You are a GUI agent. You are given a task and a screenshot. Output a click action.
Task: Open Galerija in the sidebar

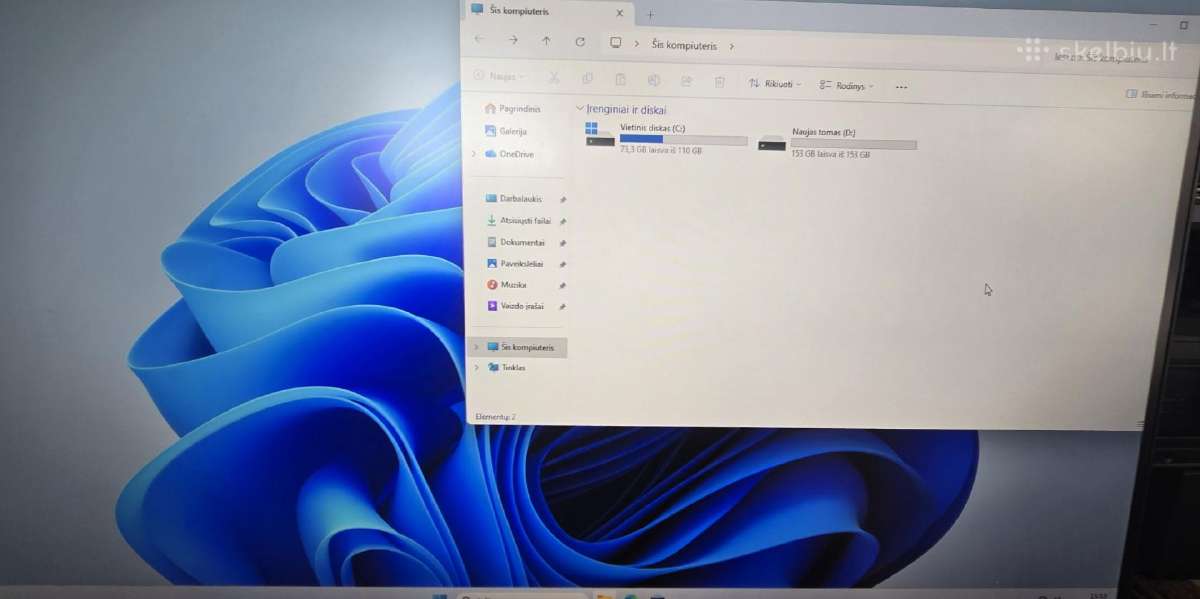[507, 131]
